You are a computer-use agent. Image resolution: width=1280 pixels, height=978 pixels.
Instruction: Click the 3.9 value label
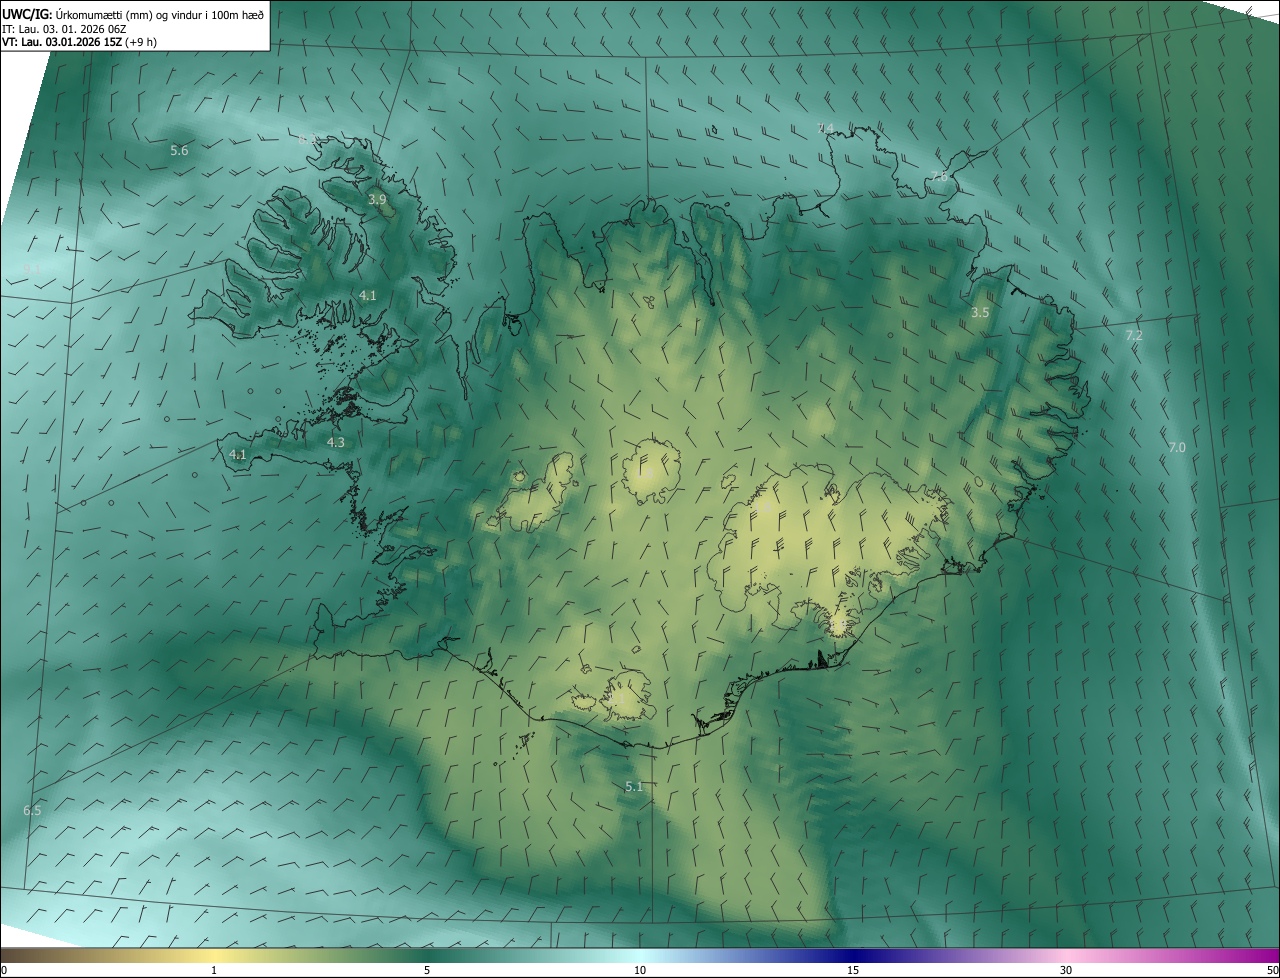[377, 200]
